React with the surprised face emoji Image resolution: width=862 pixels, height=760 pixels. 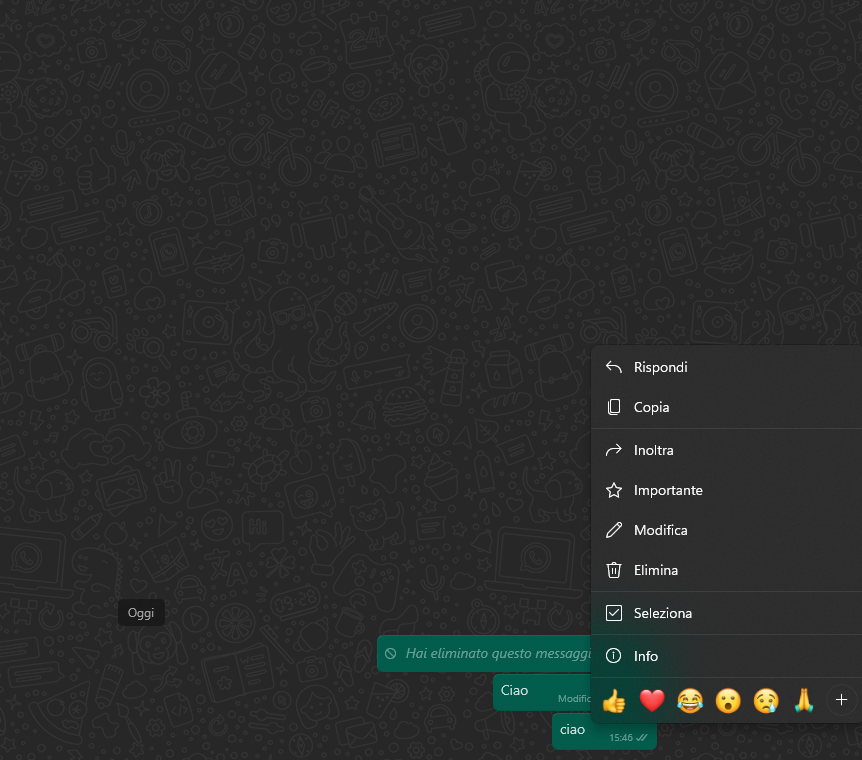[x=727, y=701]
